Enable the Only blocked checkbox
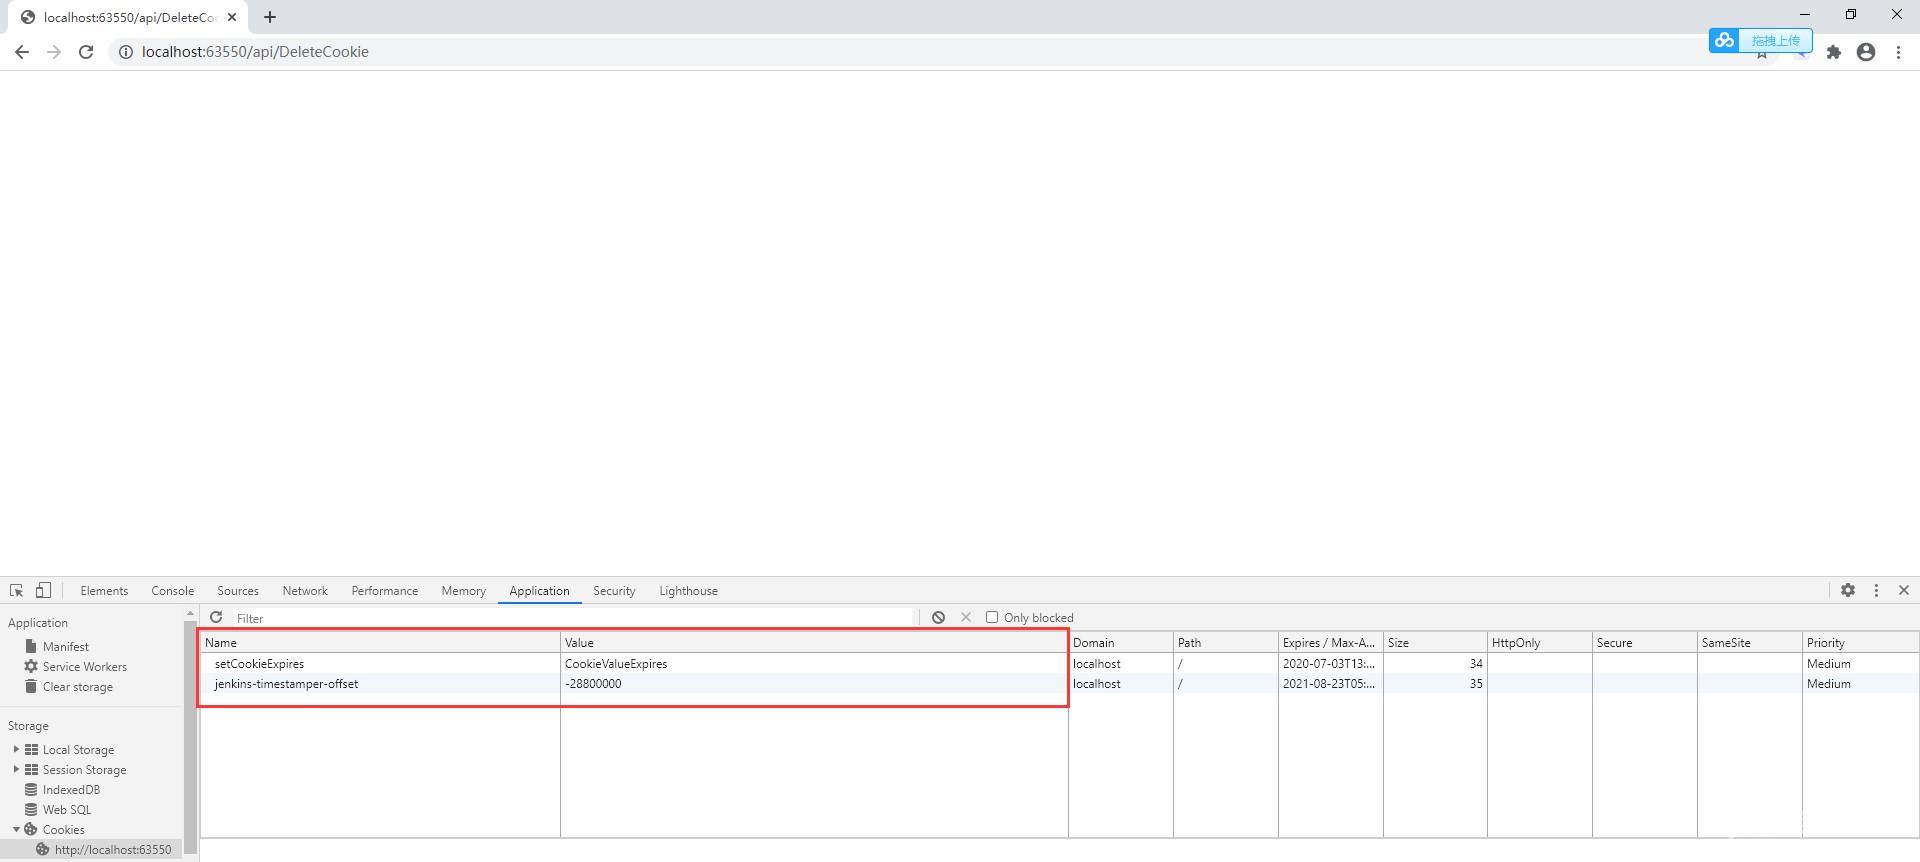Viewport: 1920px width, 862px height. [992, 618]
